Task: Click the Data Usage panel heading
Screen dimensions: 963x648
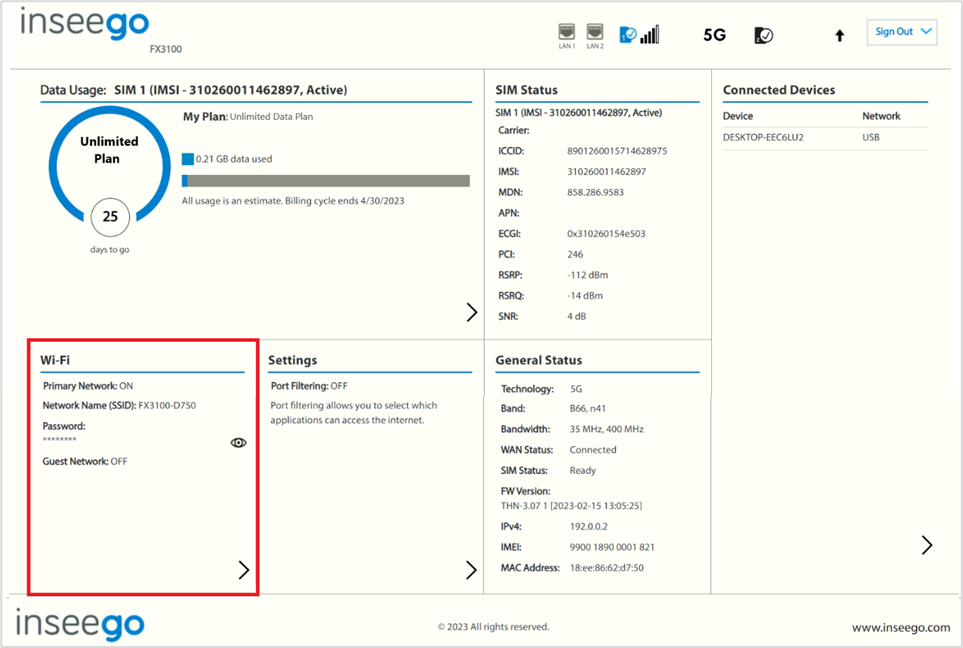Action: 193,90
